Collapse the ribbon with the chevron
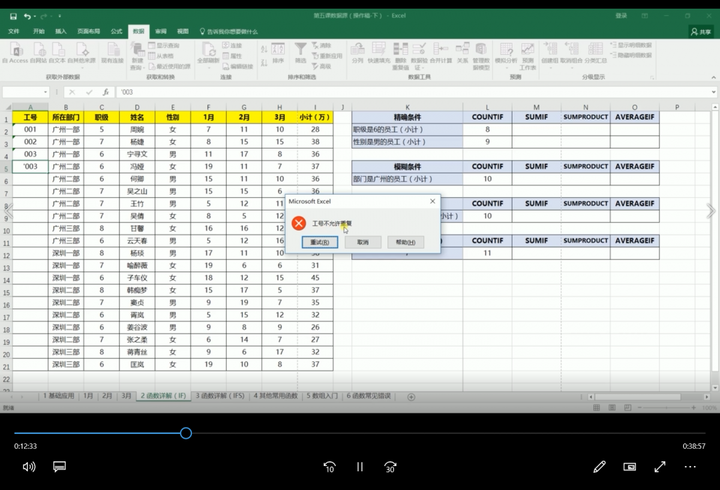The height and width of the screenshot is (490, 720). tap(714, 77)
